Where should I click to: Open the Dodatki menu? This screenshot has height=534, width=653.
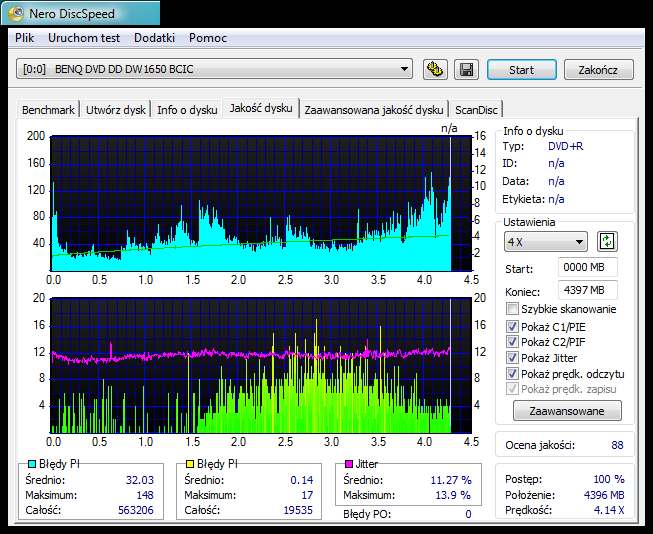pos(154,38)
